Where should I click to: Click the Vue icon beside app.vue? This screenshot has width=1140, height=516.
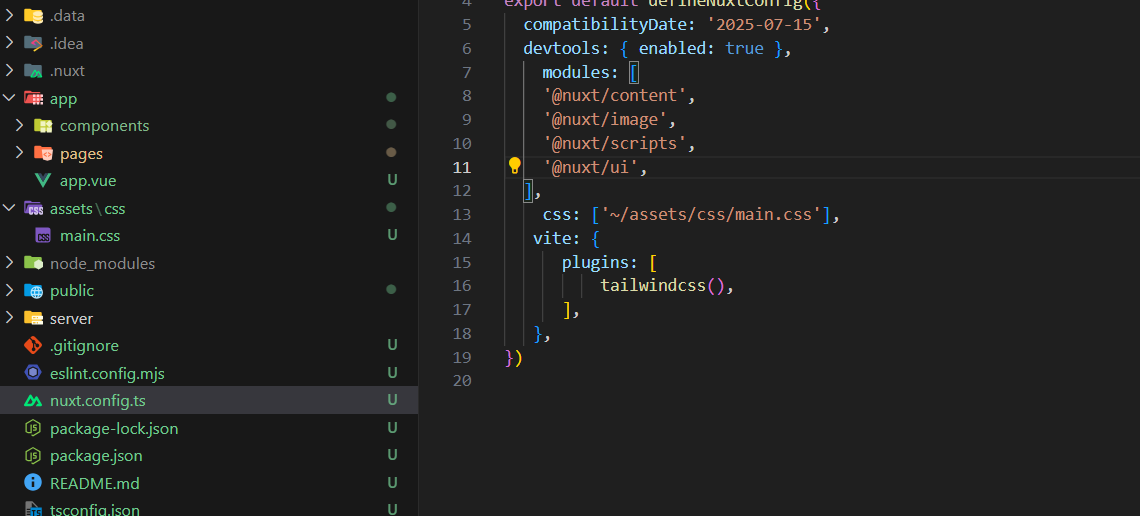point(44,181)
